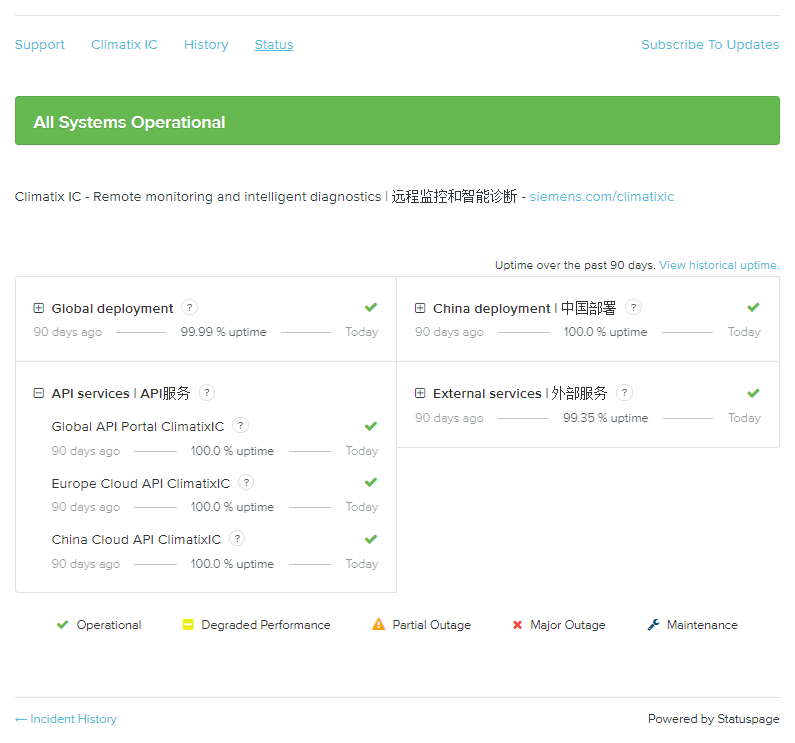Click the Major Outage red cross icon

[517, 625]
